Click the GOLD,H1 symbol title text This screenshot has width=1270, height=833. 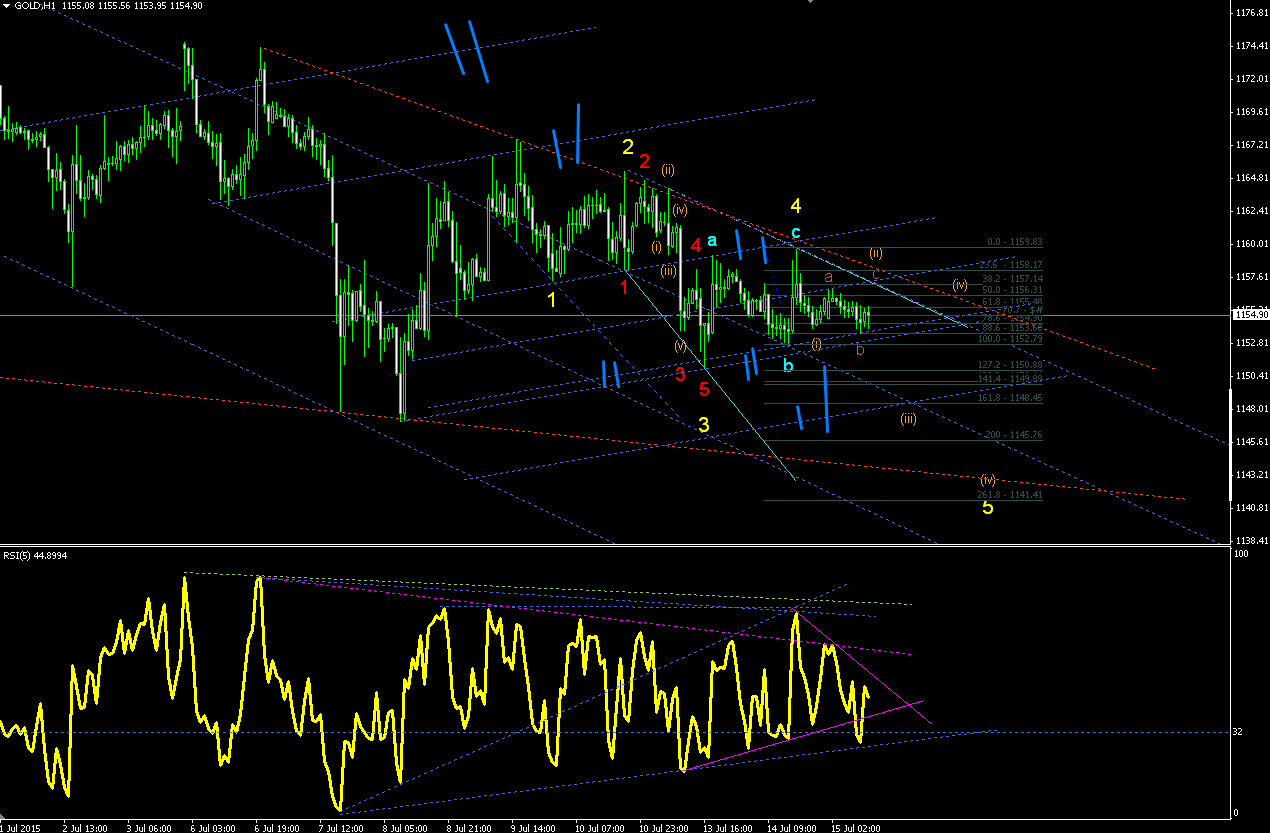coord(34,6)
